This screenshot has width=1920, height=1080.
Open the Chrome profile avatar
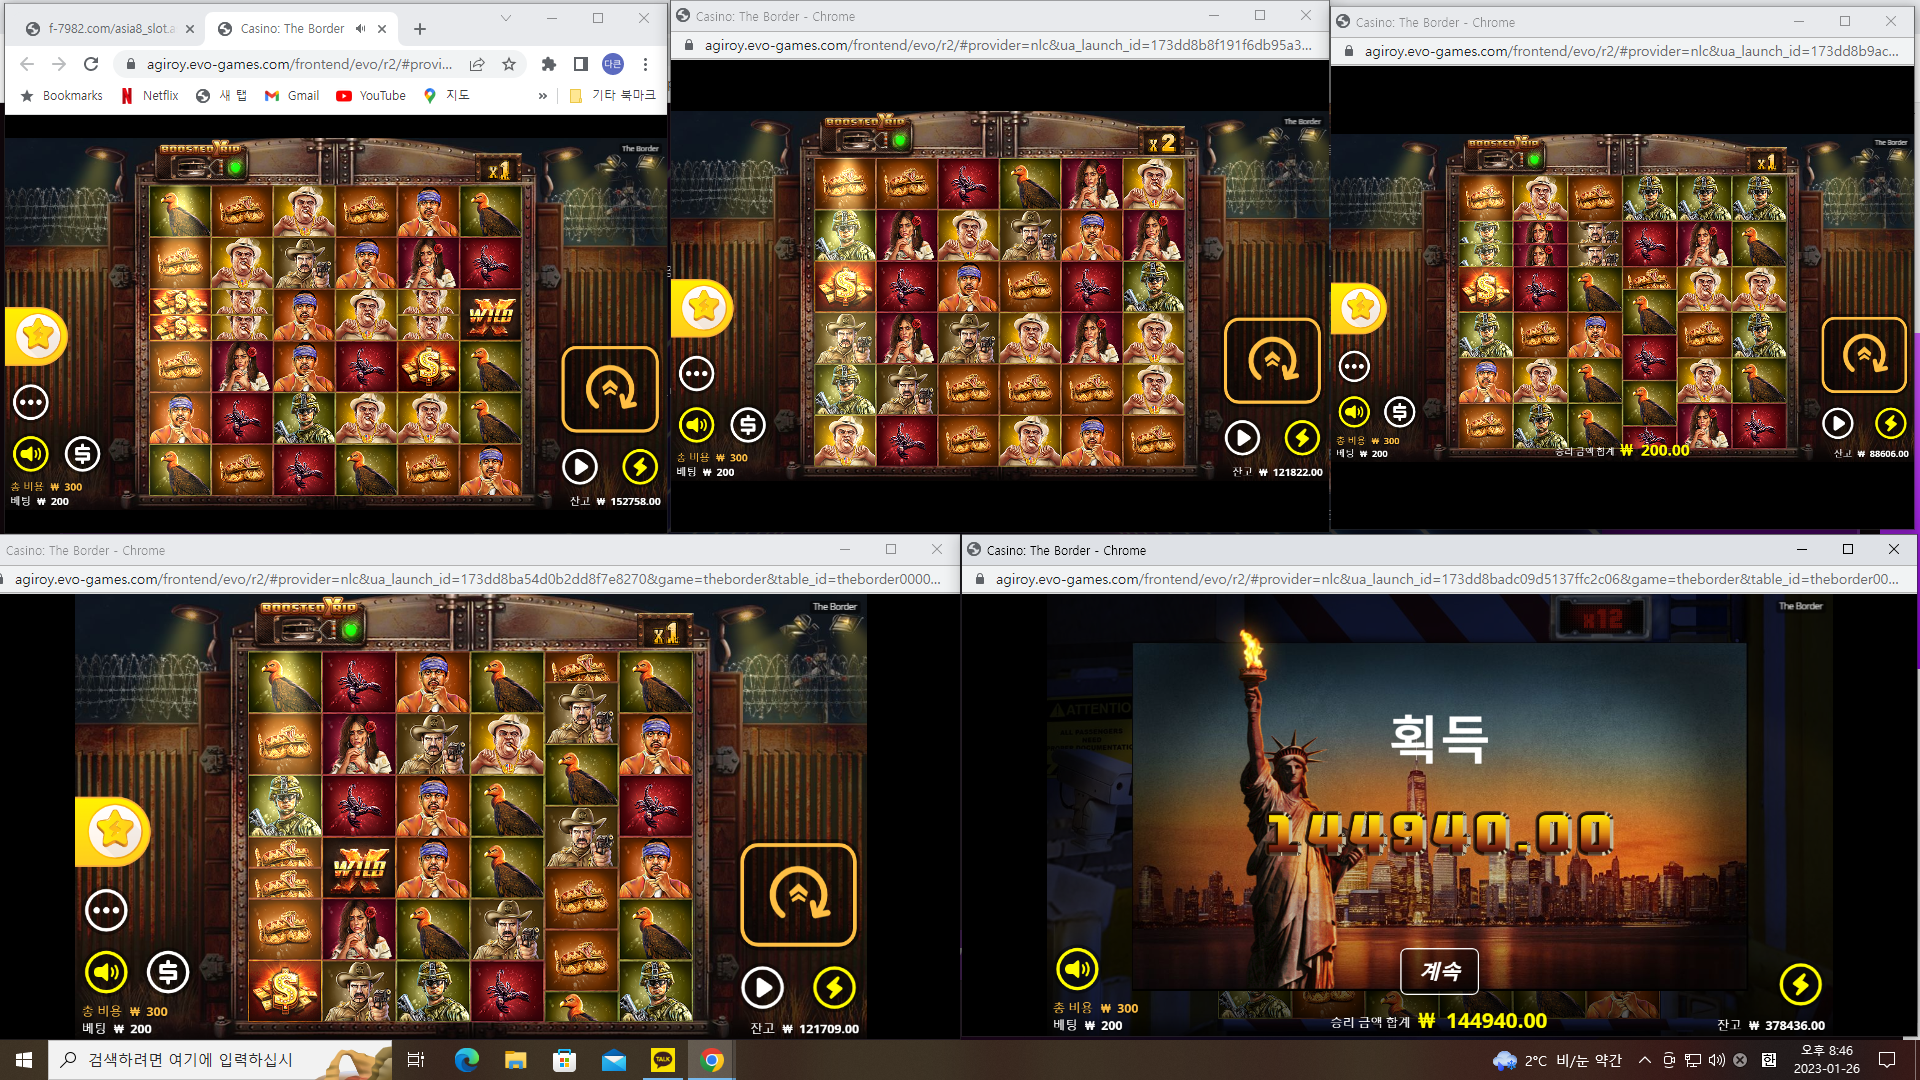pos(613,64)
